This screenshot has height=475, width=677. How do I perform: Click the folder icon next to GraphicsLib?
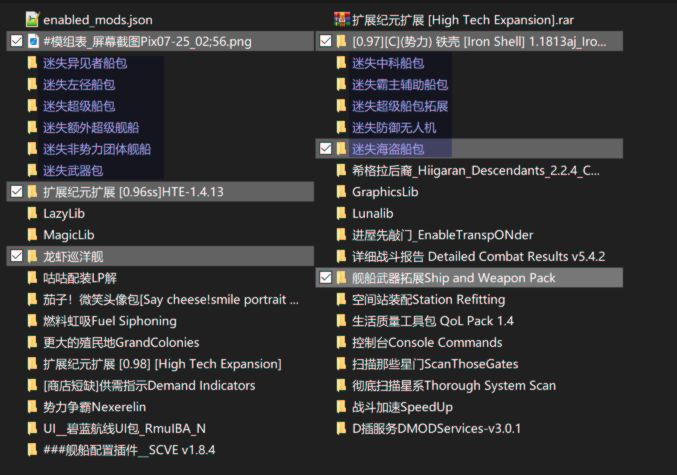[x=342, y=192]
